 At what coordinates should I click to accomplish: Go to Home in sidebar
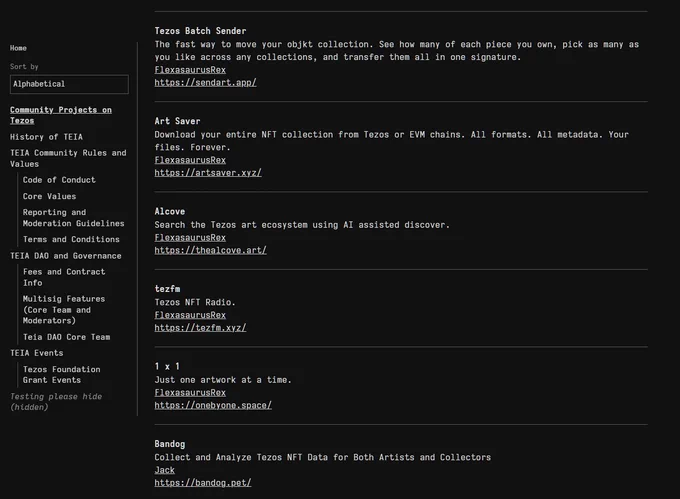click(x=18, y=48)
